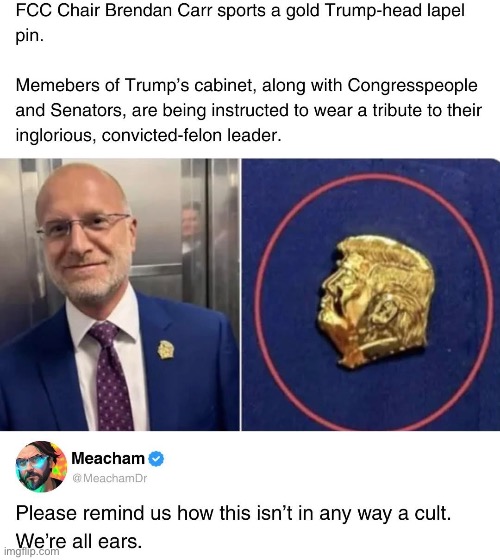This screenshot has height=560, width=500.
Task: Open the left photo of suited man
Action: pyautogui.click(x=120, y=294)
